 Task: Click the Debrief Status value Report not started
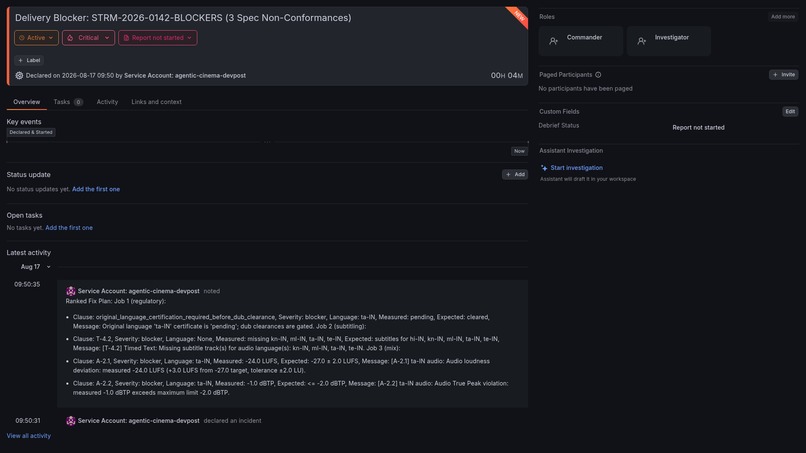698,128
